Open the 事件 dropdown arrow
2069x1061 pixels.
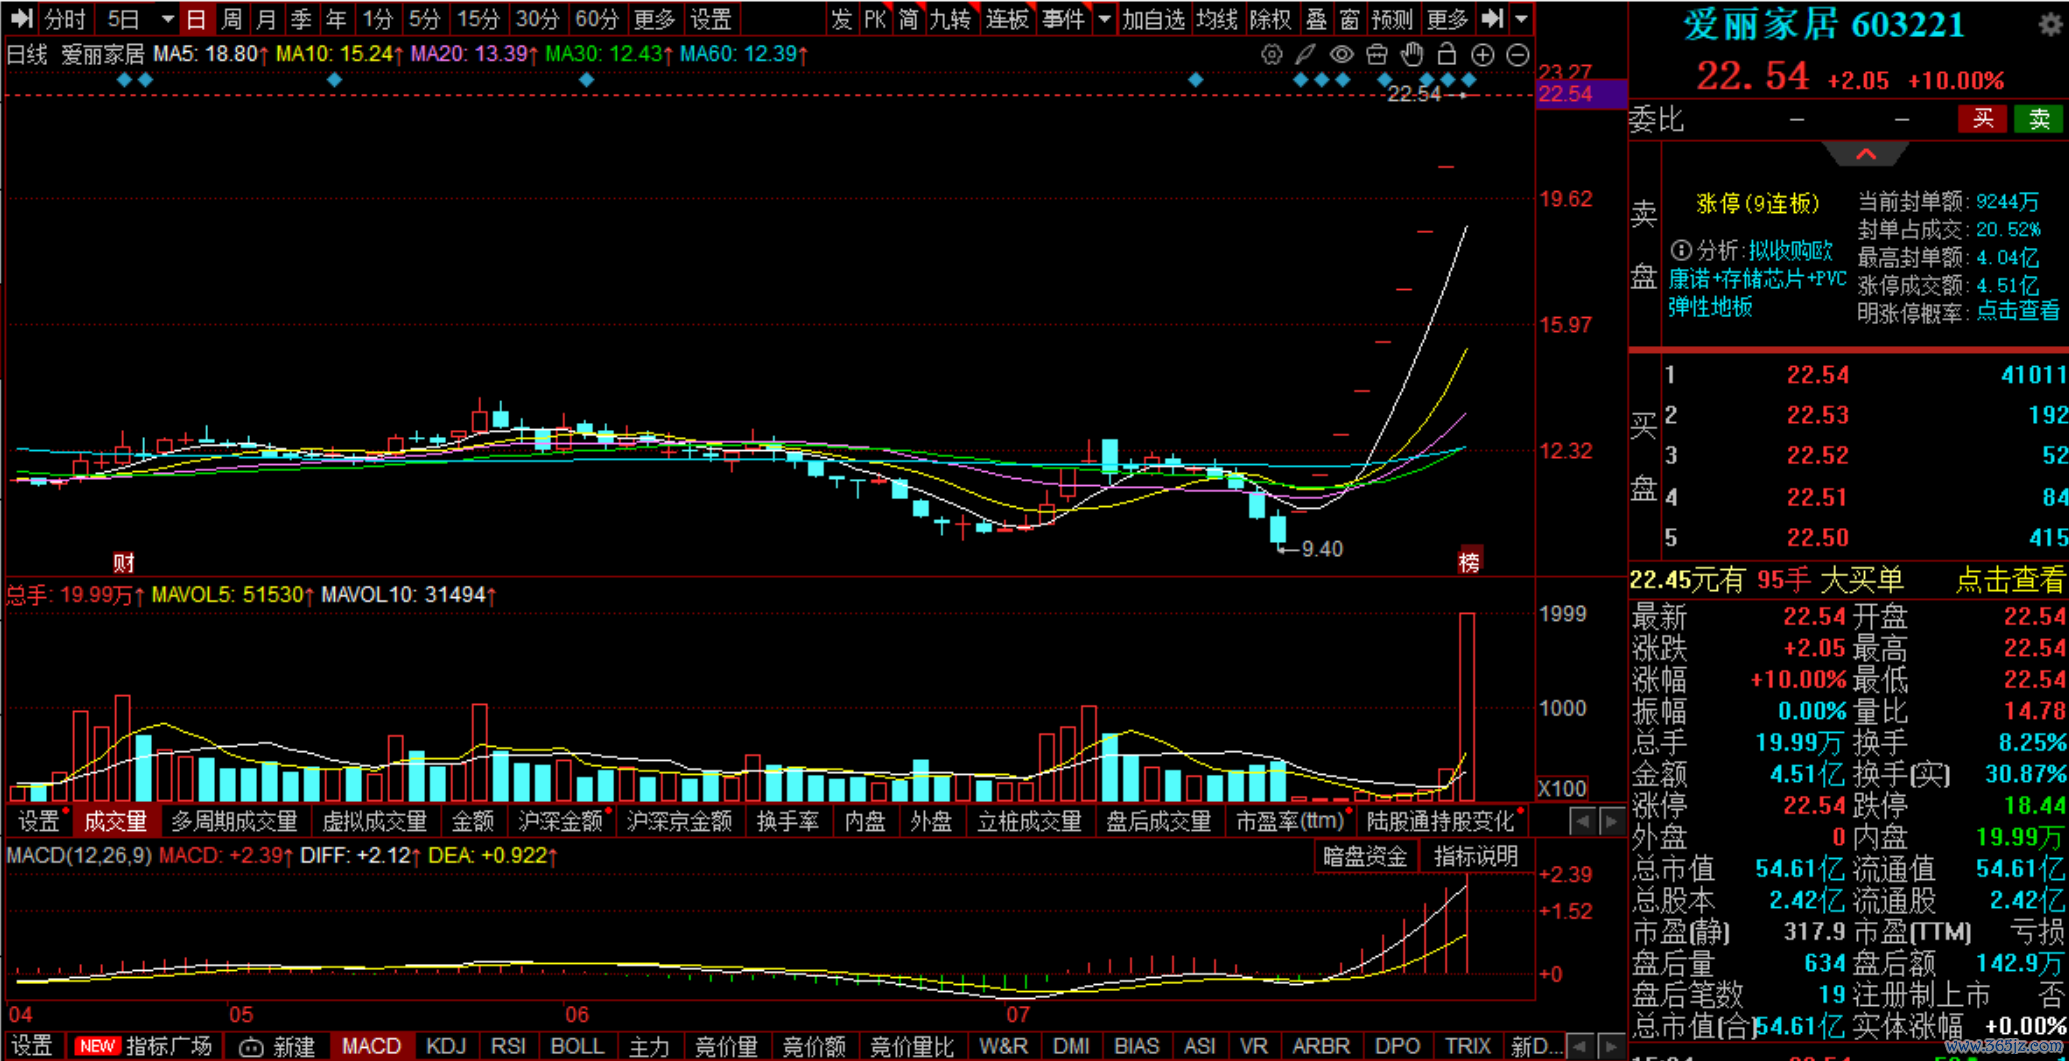[1104, 19]
